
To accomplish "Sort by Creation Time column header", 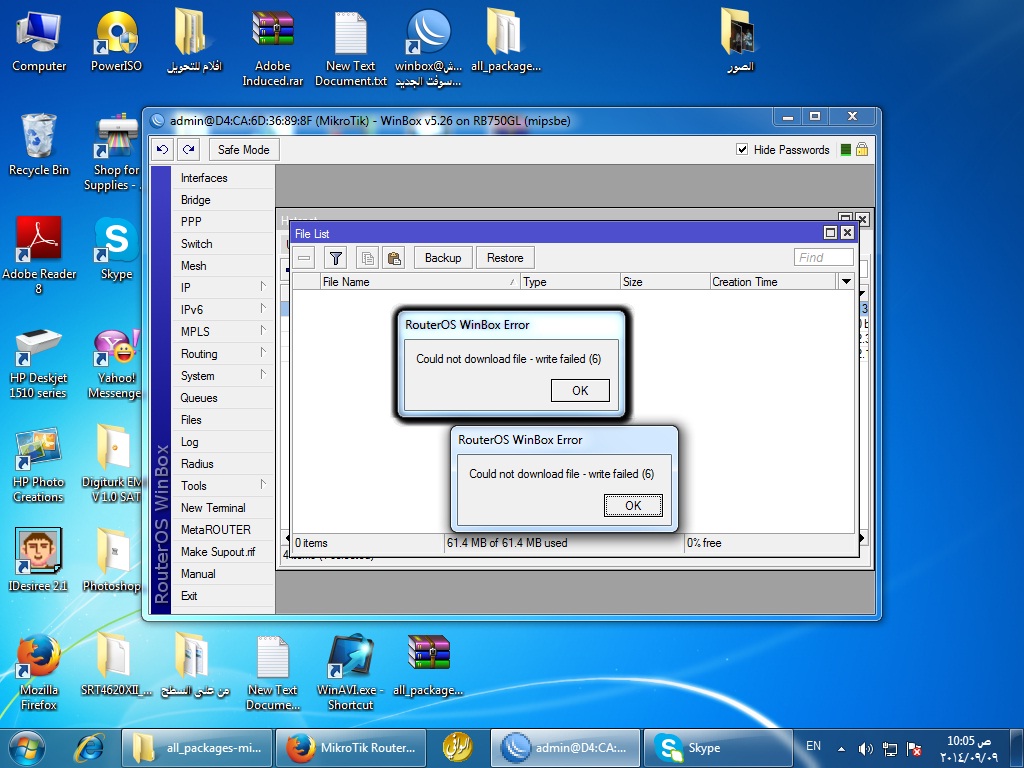I will pyautogui.click(x=773, y=281).
